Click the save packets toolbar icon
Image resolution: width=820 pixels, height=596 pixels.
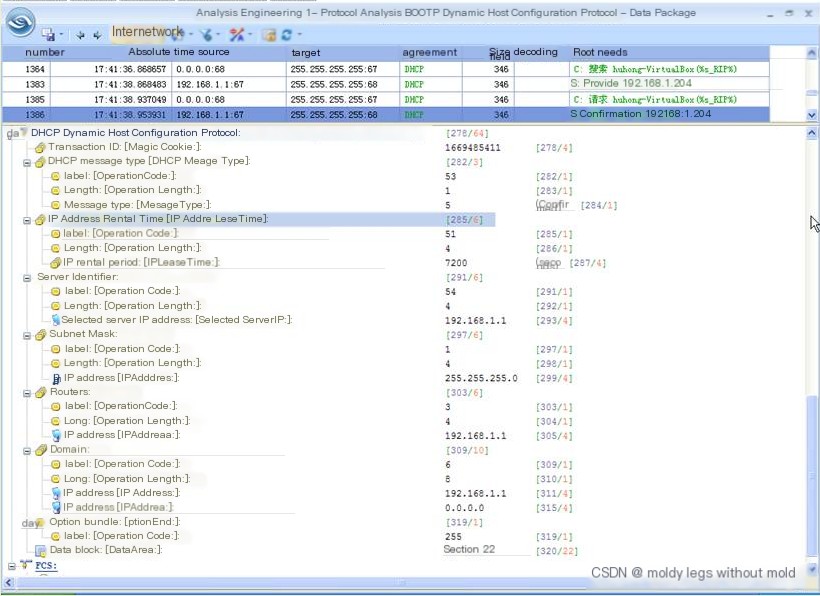[48, 35]
